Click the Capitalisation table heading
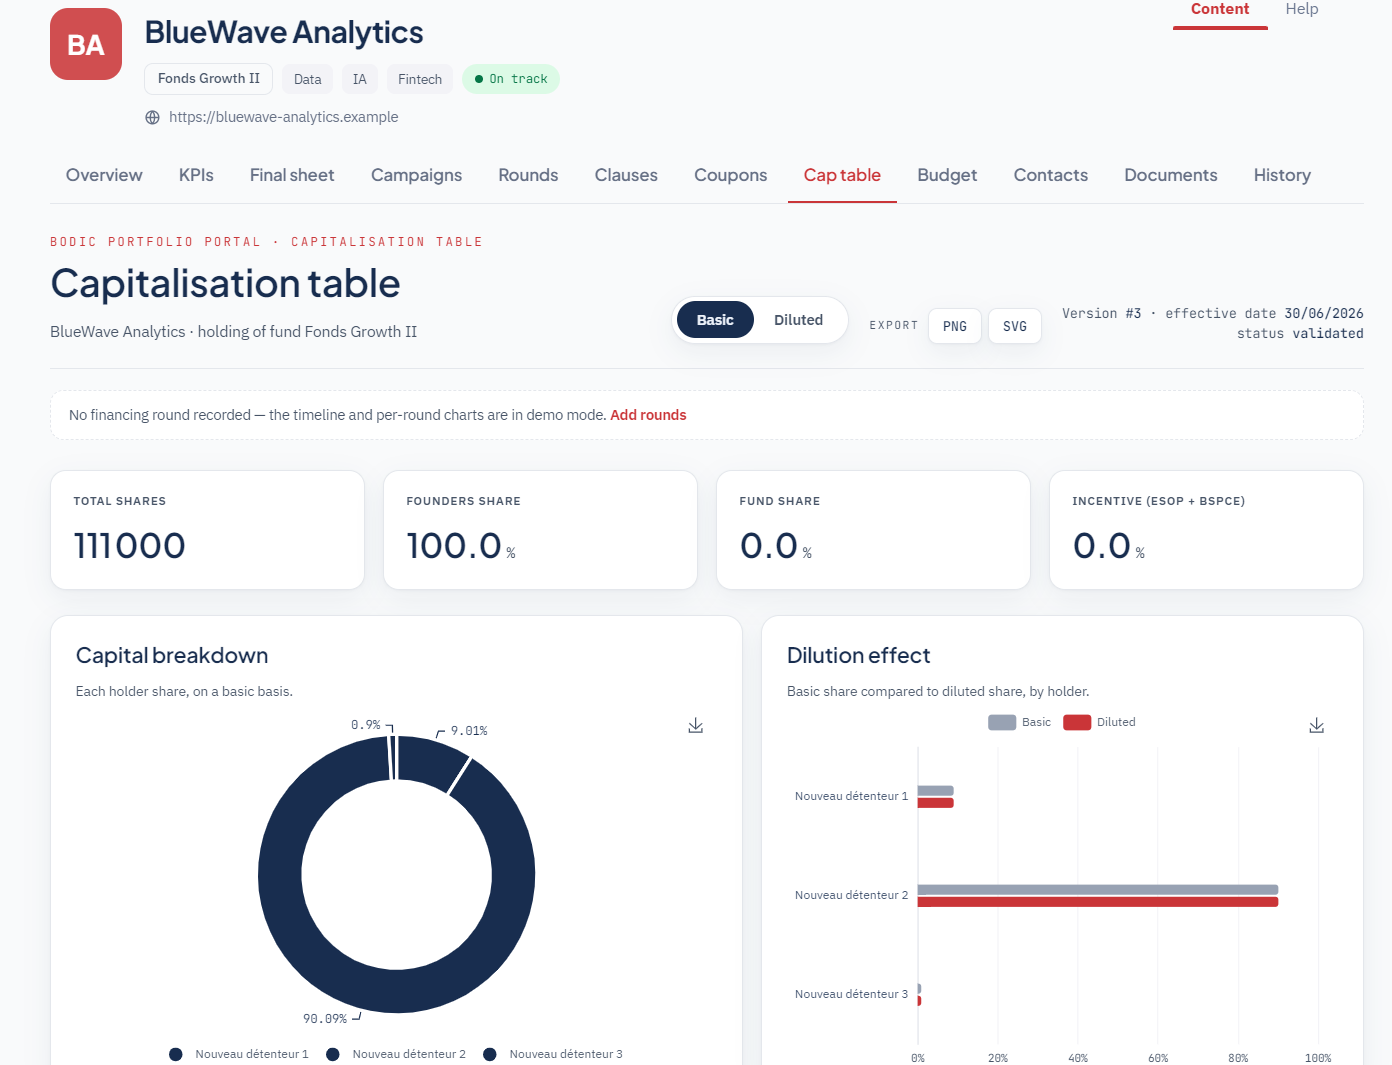Image resolution: width=1392 pixels, height=1065 pixels. tap(226, 284)
